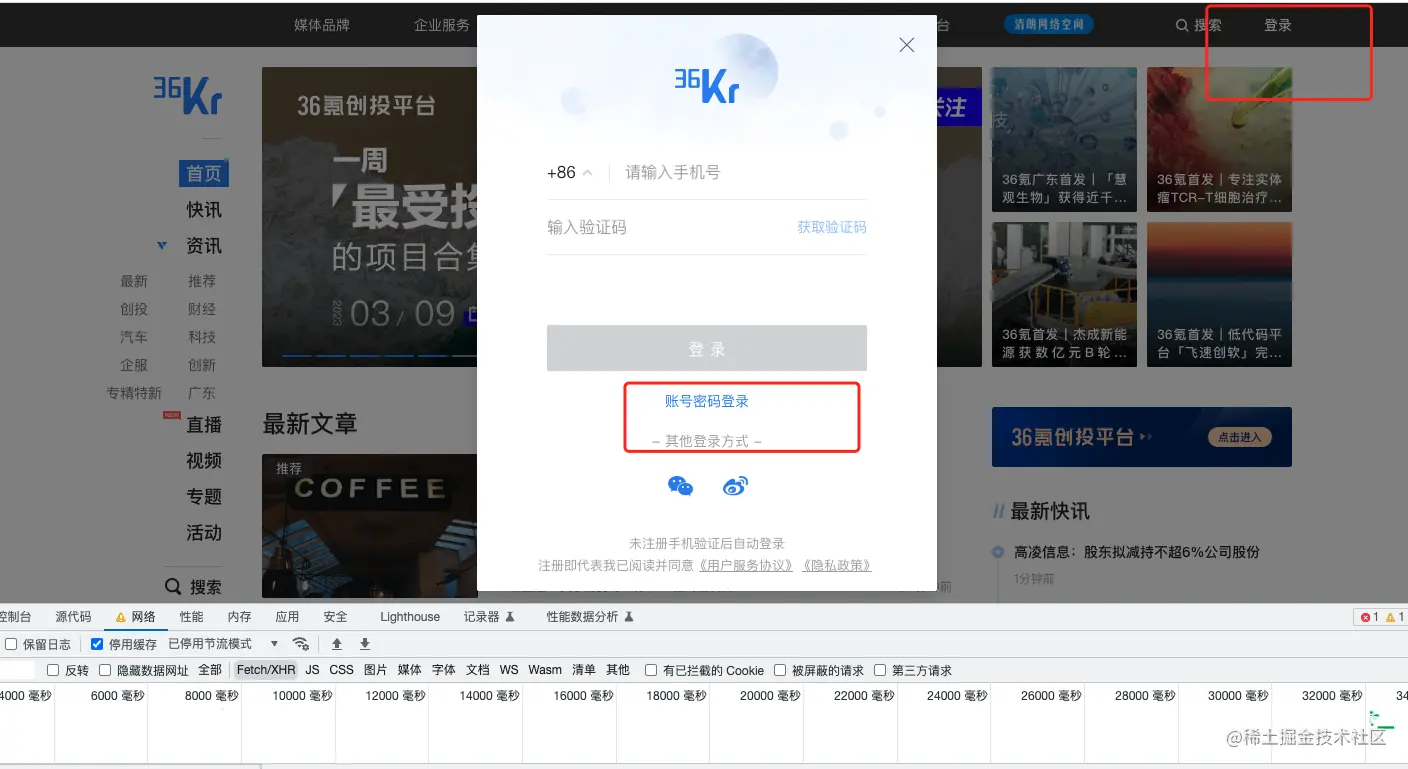Collapse the 资讯 section triangle in the sidebar
The image size is (1408, 769).
(162, 245)
